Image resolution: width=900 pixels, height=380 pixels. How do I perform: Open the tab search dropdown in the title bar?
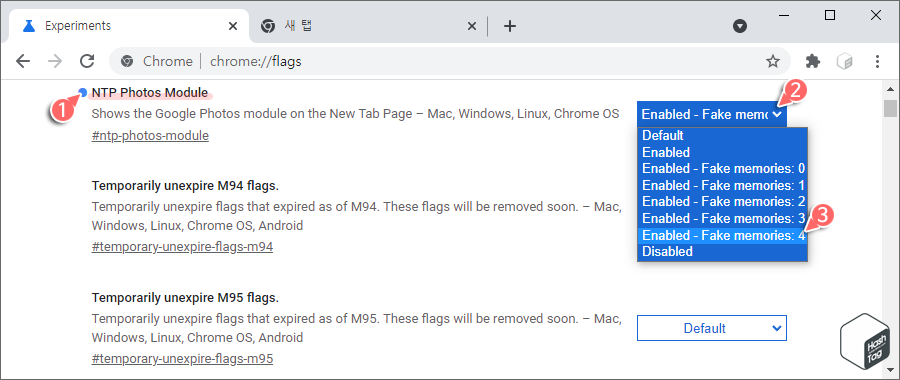pyautogui.click(x=740, y=26)
